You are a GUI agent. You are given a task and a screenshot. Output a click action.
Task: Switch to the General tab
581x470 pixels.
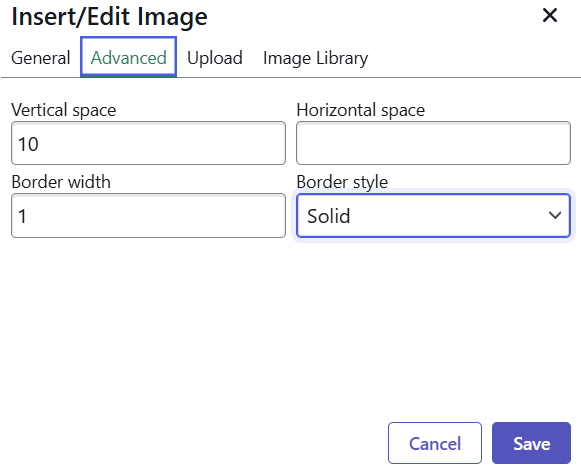[41, 58]
